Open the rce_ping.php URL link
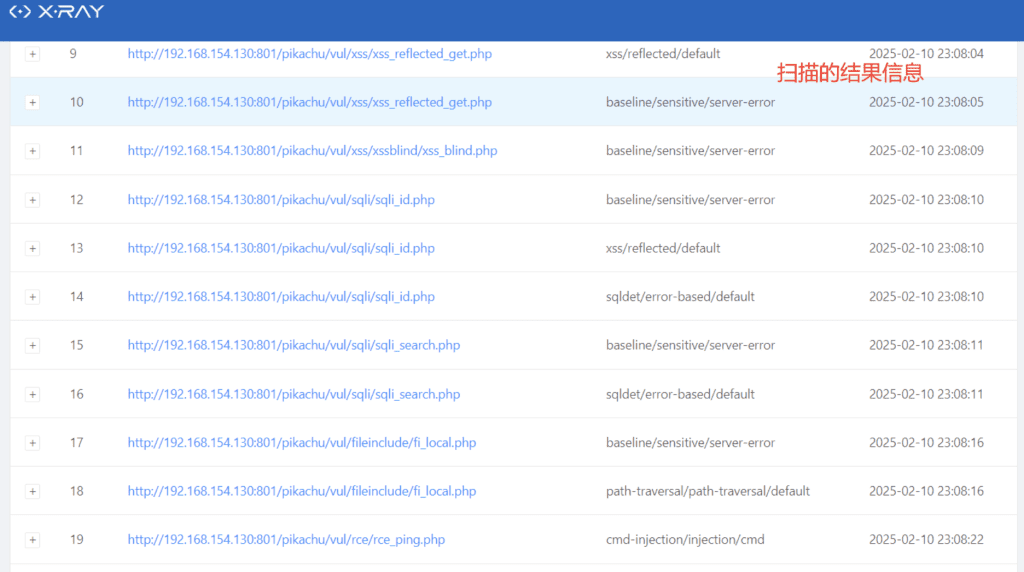Image resolution: width=1024 pixels, height=572 pixels. pos(286,539)
